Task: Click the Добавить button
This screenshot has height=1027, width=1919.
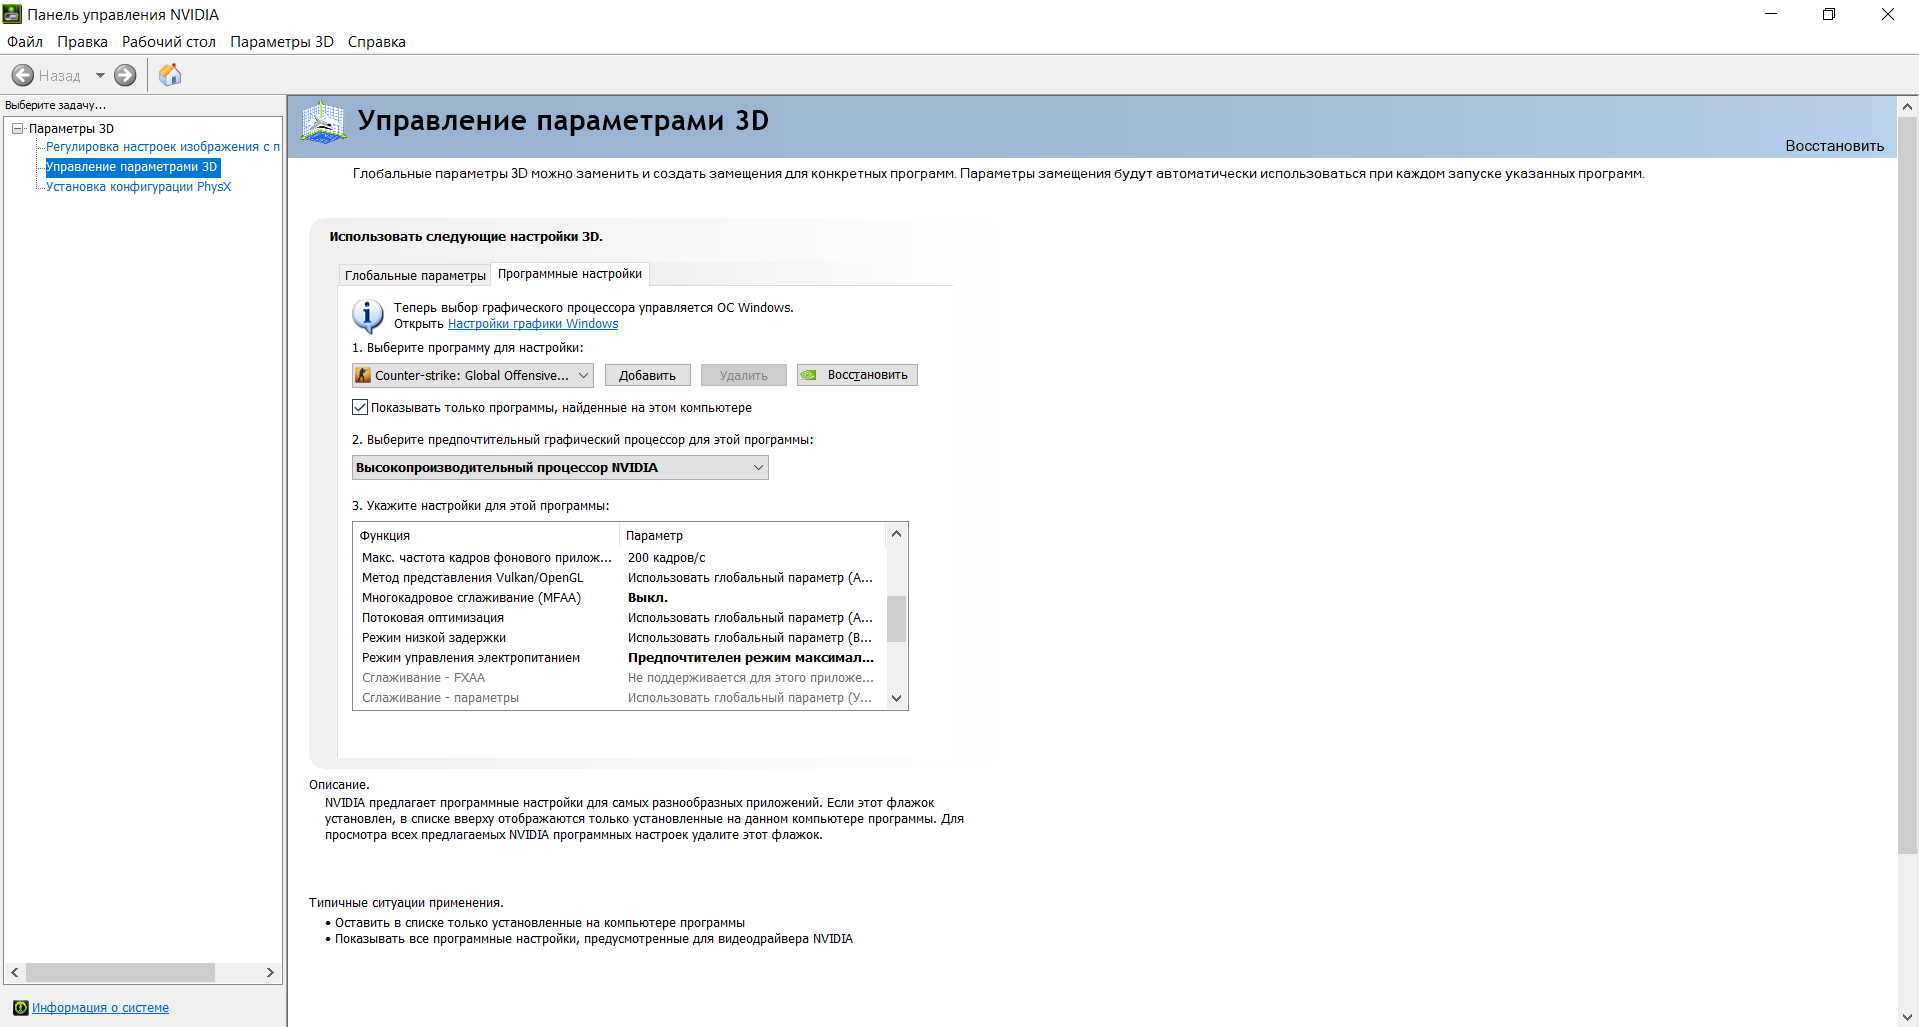Action: pyautogui.click(x=647, y=375)
